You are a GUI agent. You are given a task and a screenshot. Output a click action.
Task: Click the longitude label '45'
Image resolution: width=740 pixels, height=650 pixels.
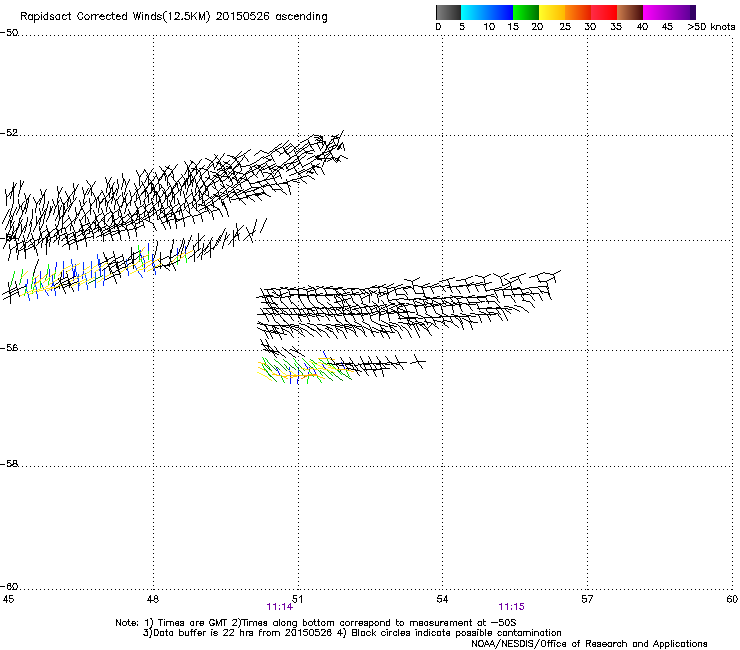(x=8, y=599)
